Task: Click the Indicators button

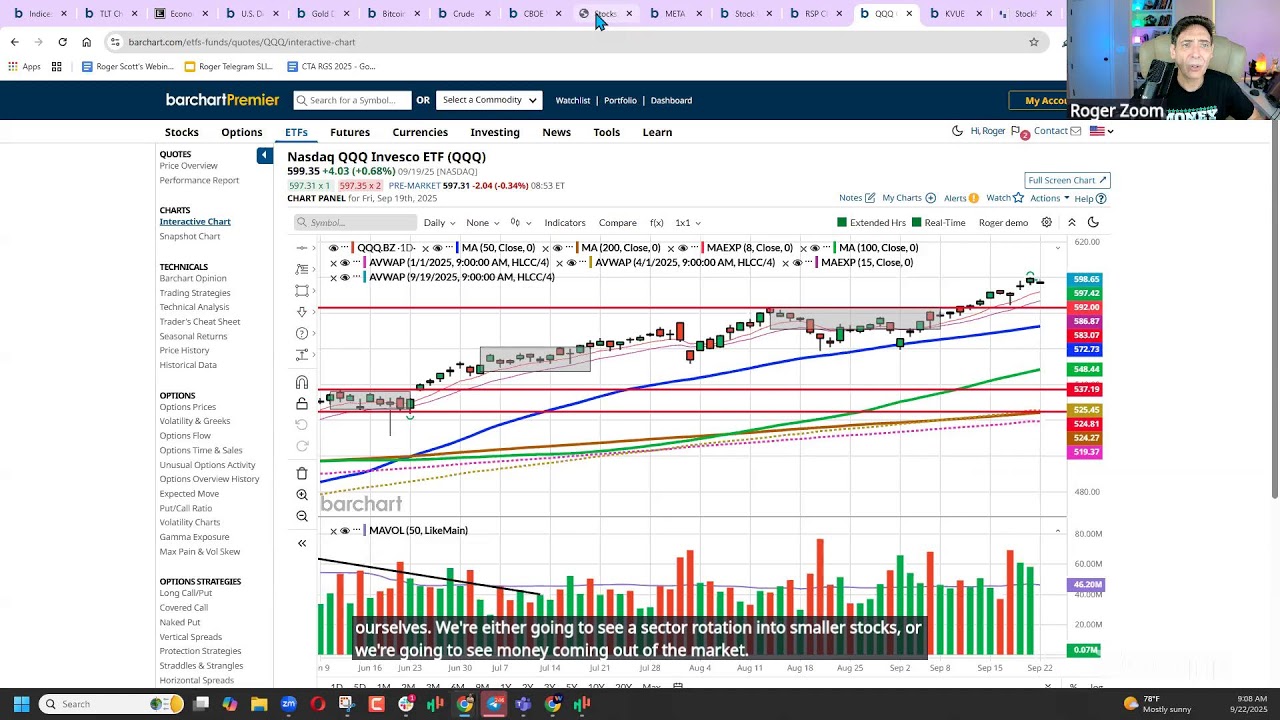Action: click(565, 223)
